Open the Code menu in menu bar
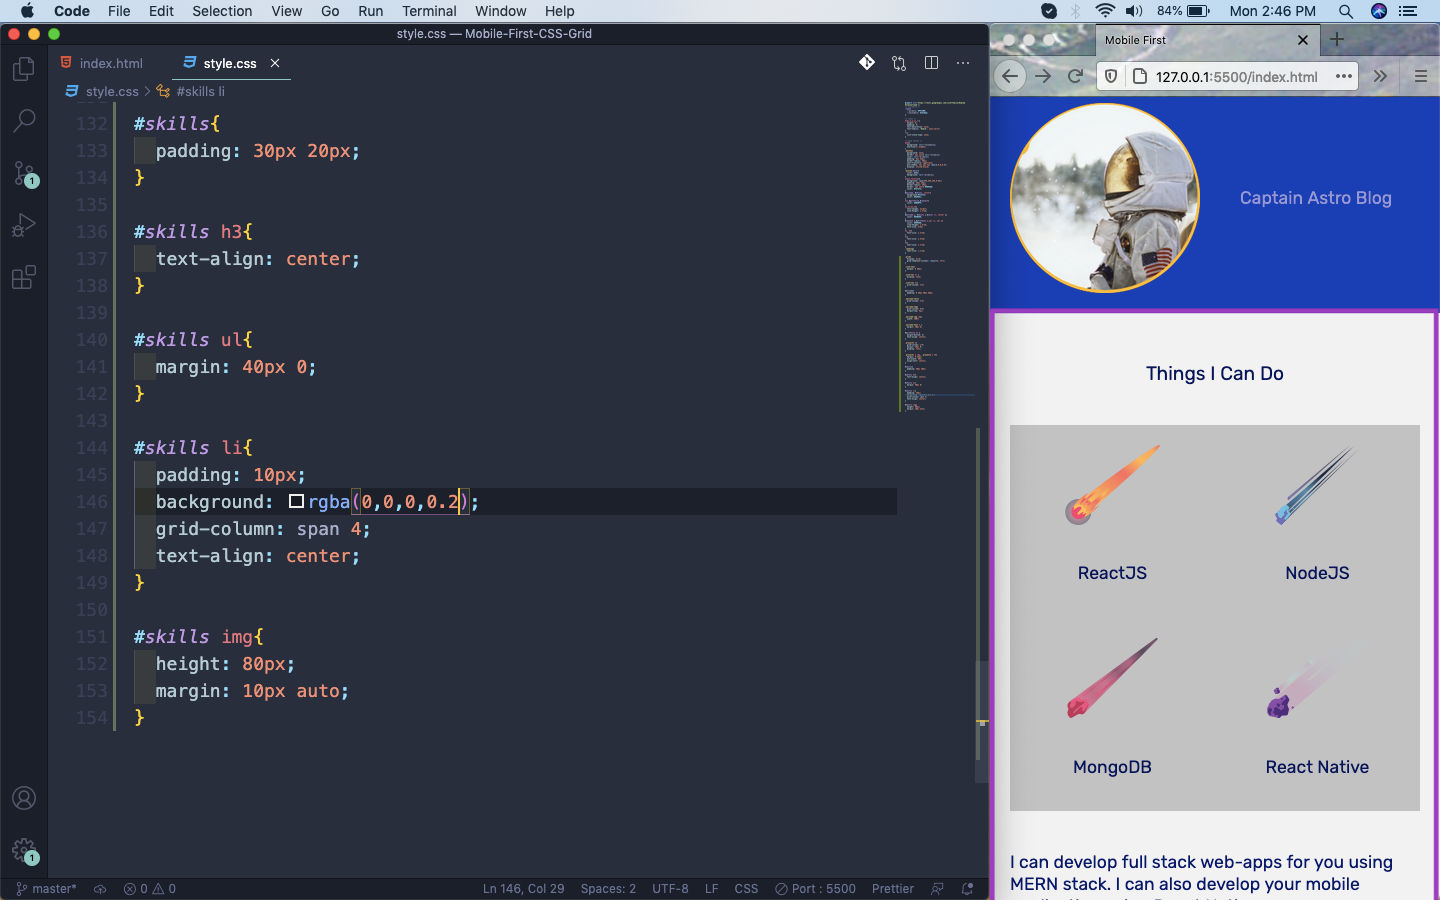Image resolution: width=1440 pixels, height=900 pixels. (x=71, y=11)
